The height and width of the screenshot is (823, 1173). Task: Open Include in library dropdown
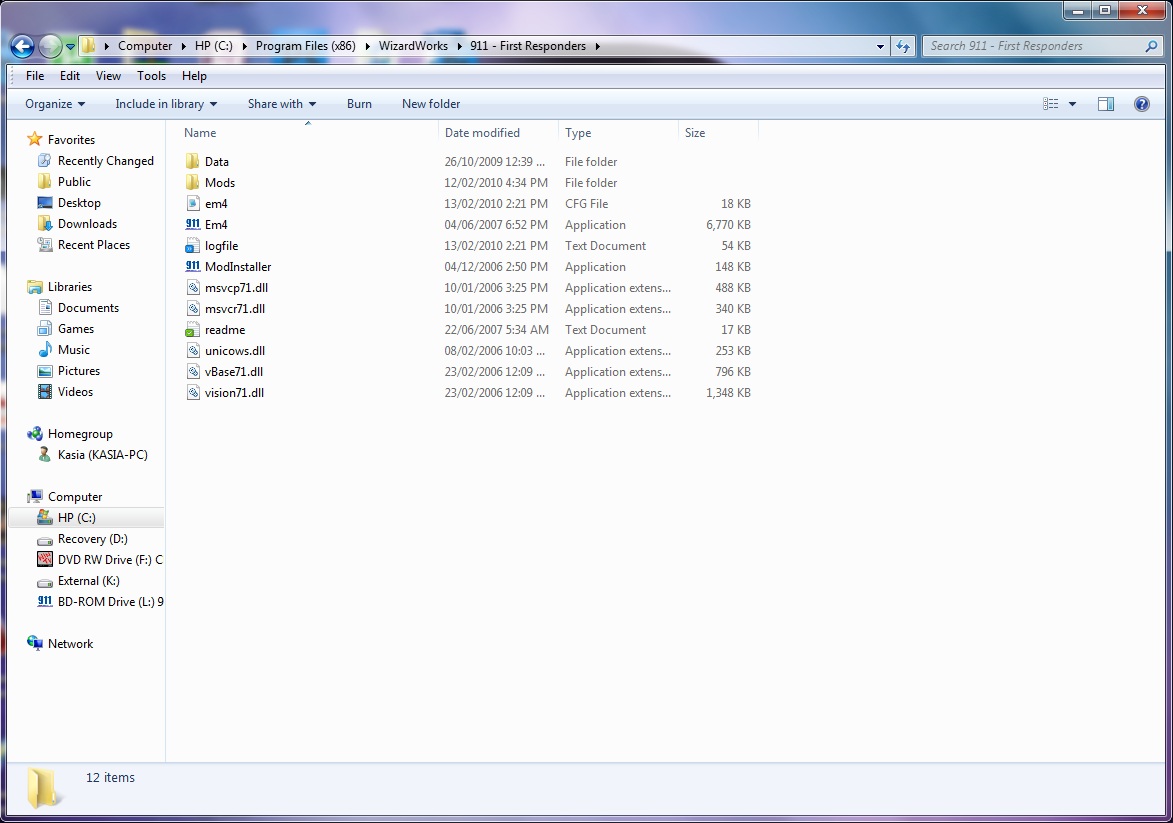tap(166, 104)
